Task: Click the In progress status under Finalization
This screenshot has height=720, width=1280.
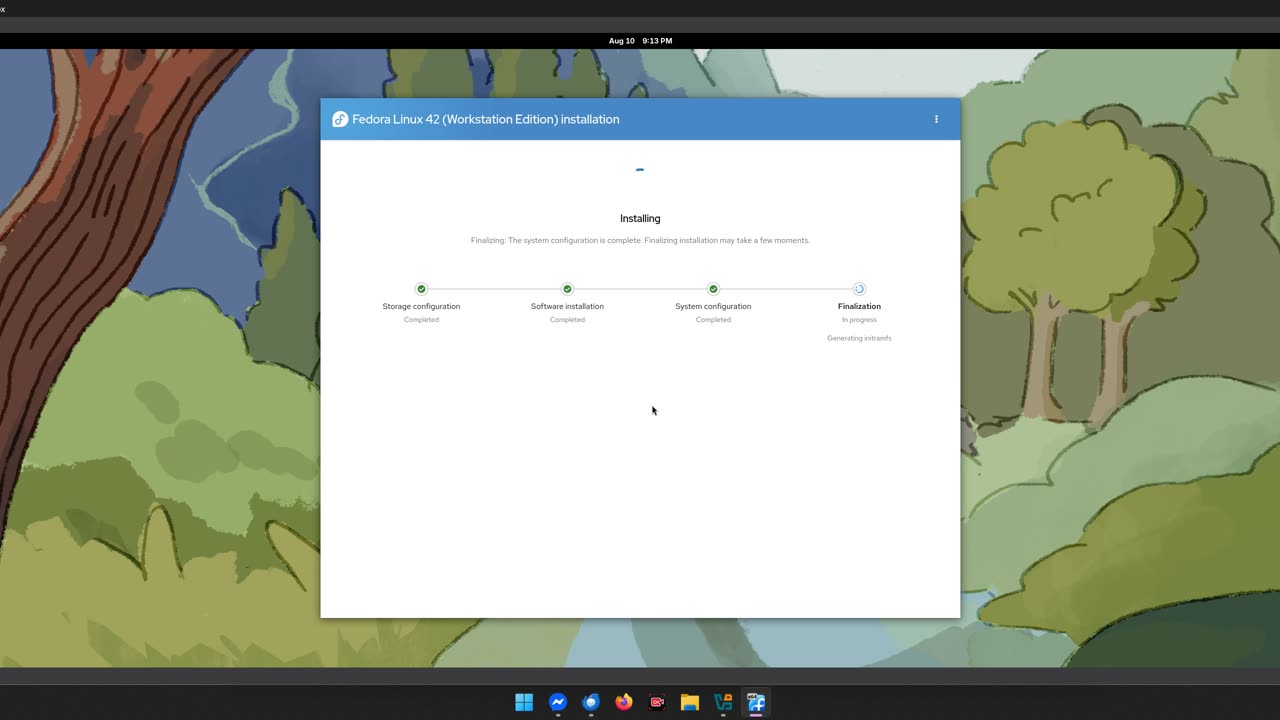Action: coord(859,320)
